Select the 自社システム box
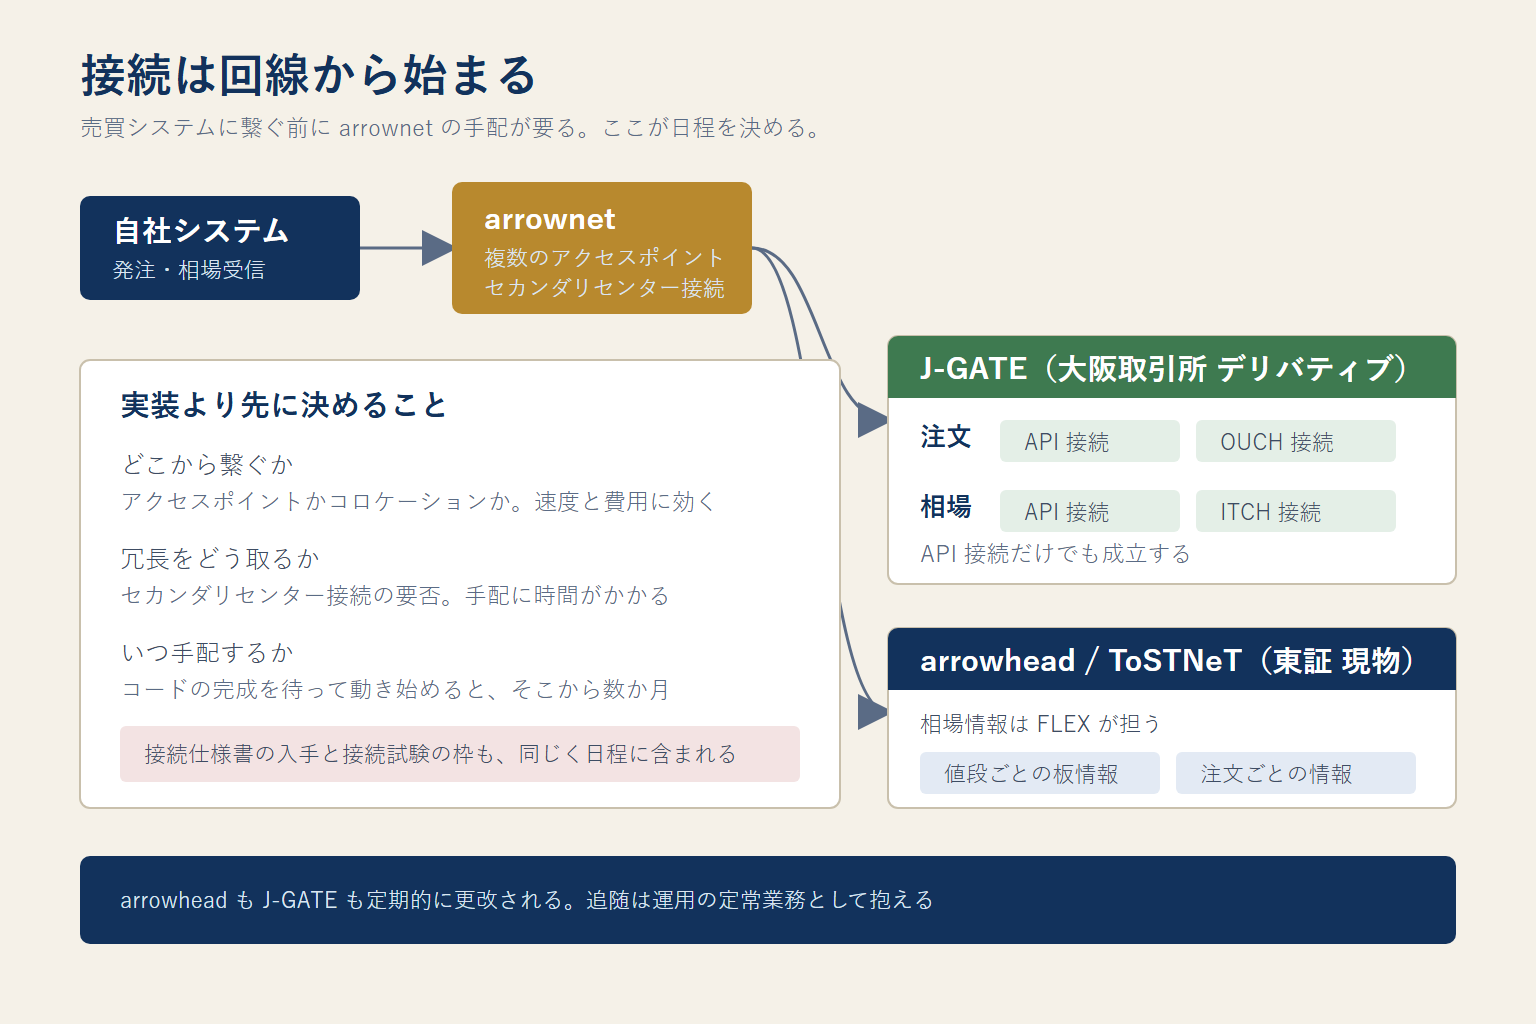 220,248
